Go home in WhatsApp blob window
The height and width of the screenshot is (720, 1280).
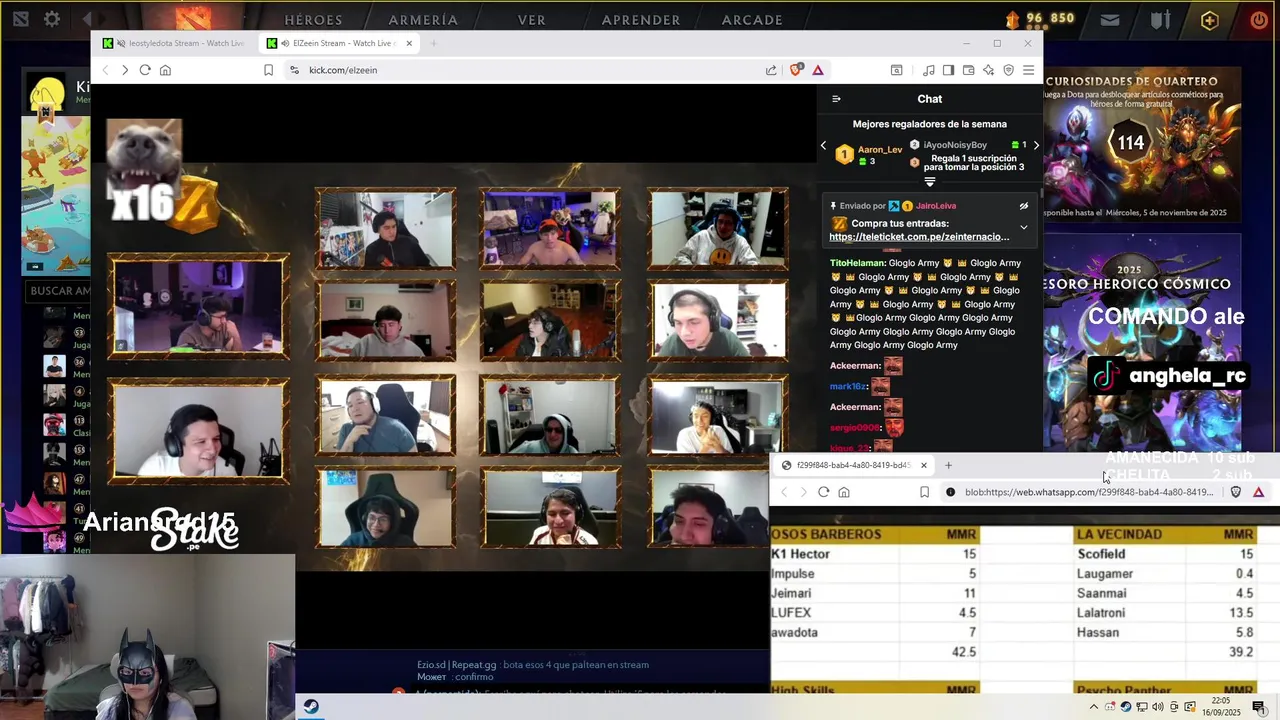point(844,492)
